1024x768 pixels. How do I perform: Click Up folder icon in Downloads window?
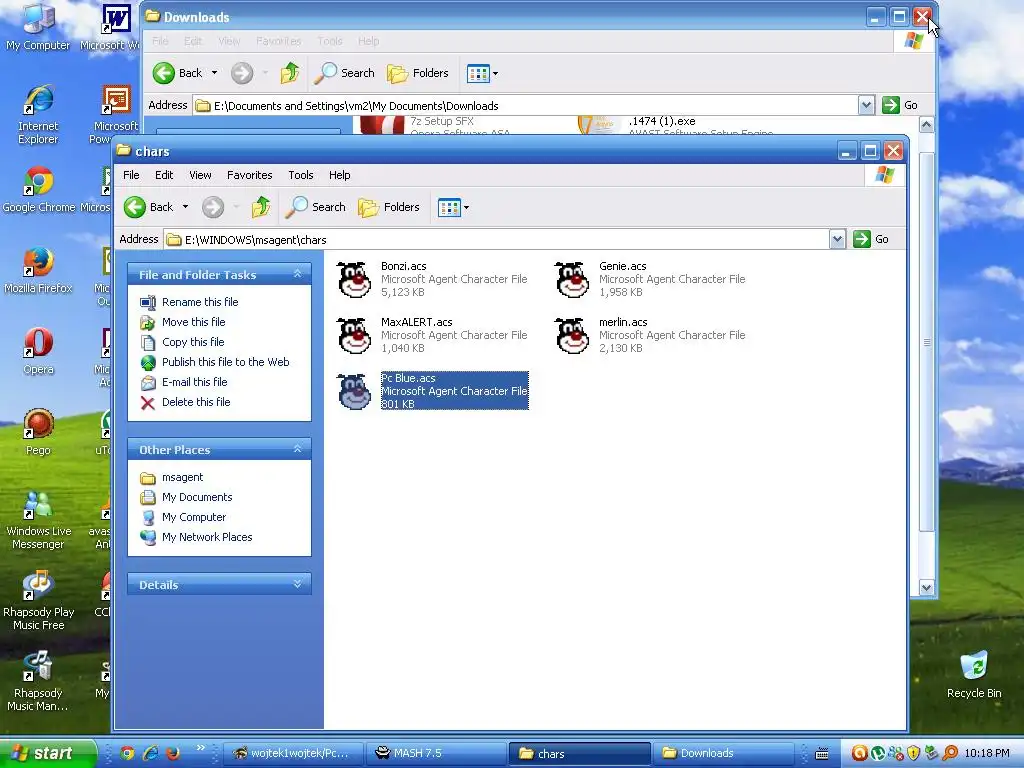pos(289,73)
